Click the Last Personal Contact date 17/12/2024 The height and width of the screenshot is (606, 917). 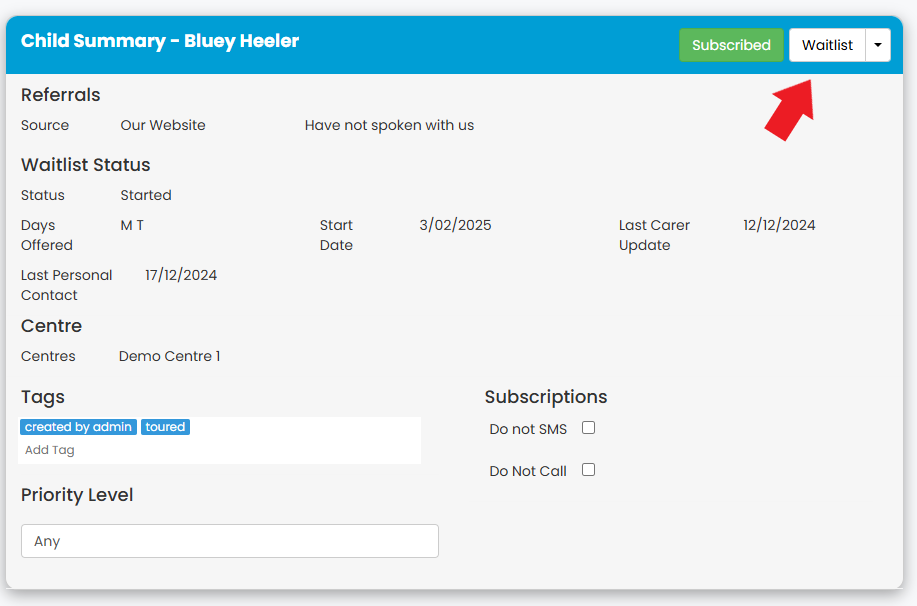[x=181, y=275]
